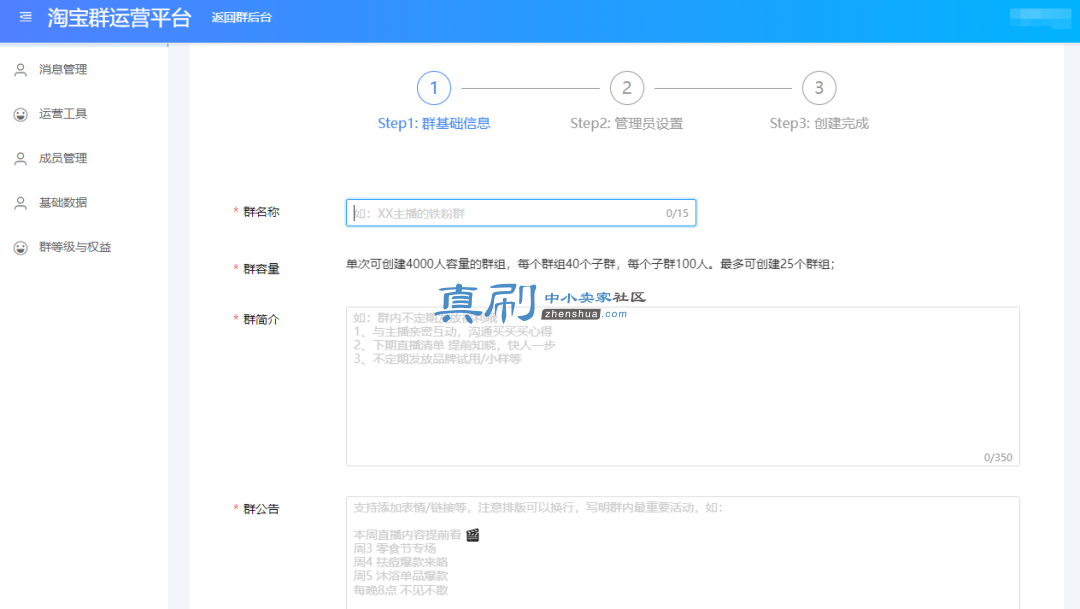Toggle the hamburger menu icon
The height and width of the screenshot is (609, 1080).
(25, 17)
